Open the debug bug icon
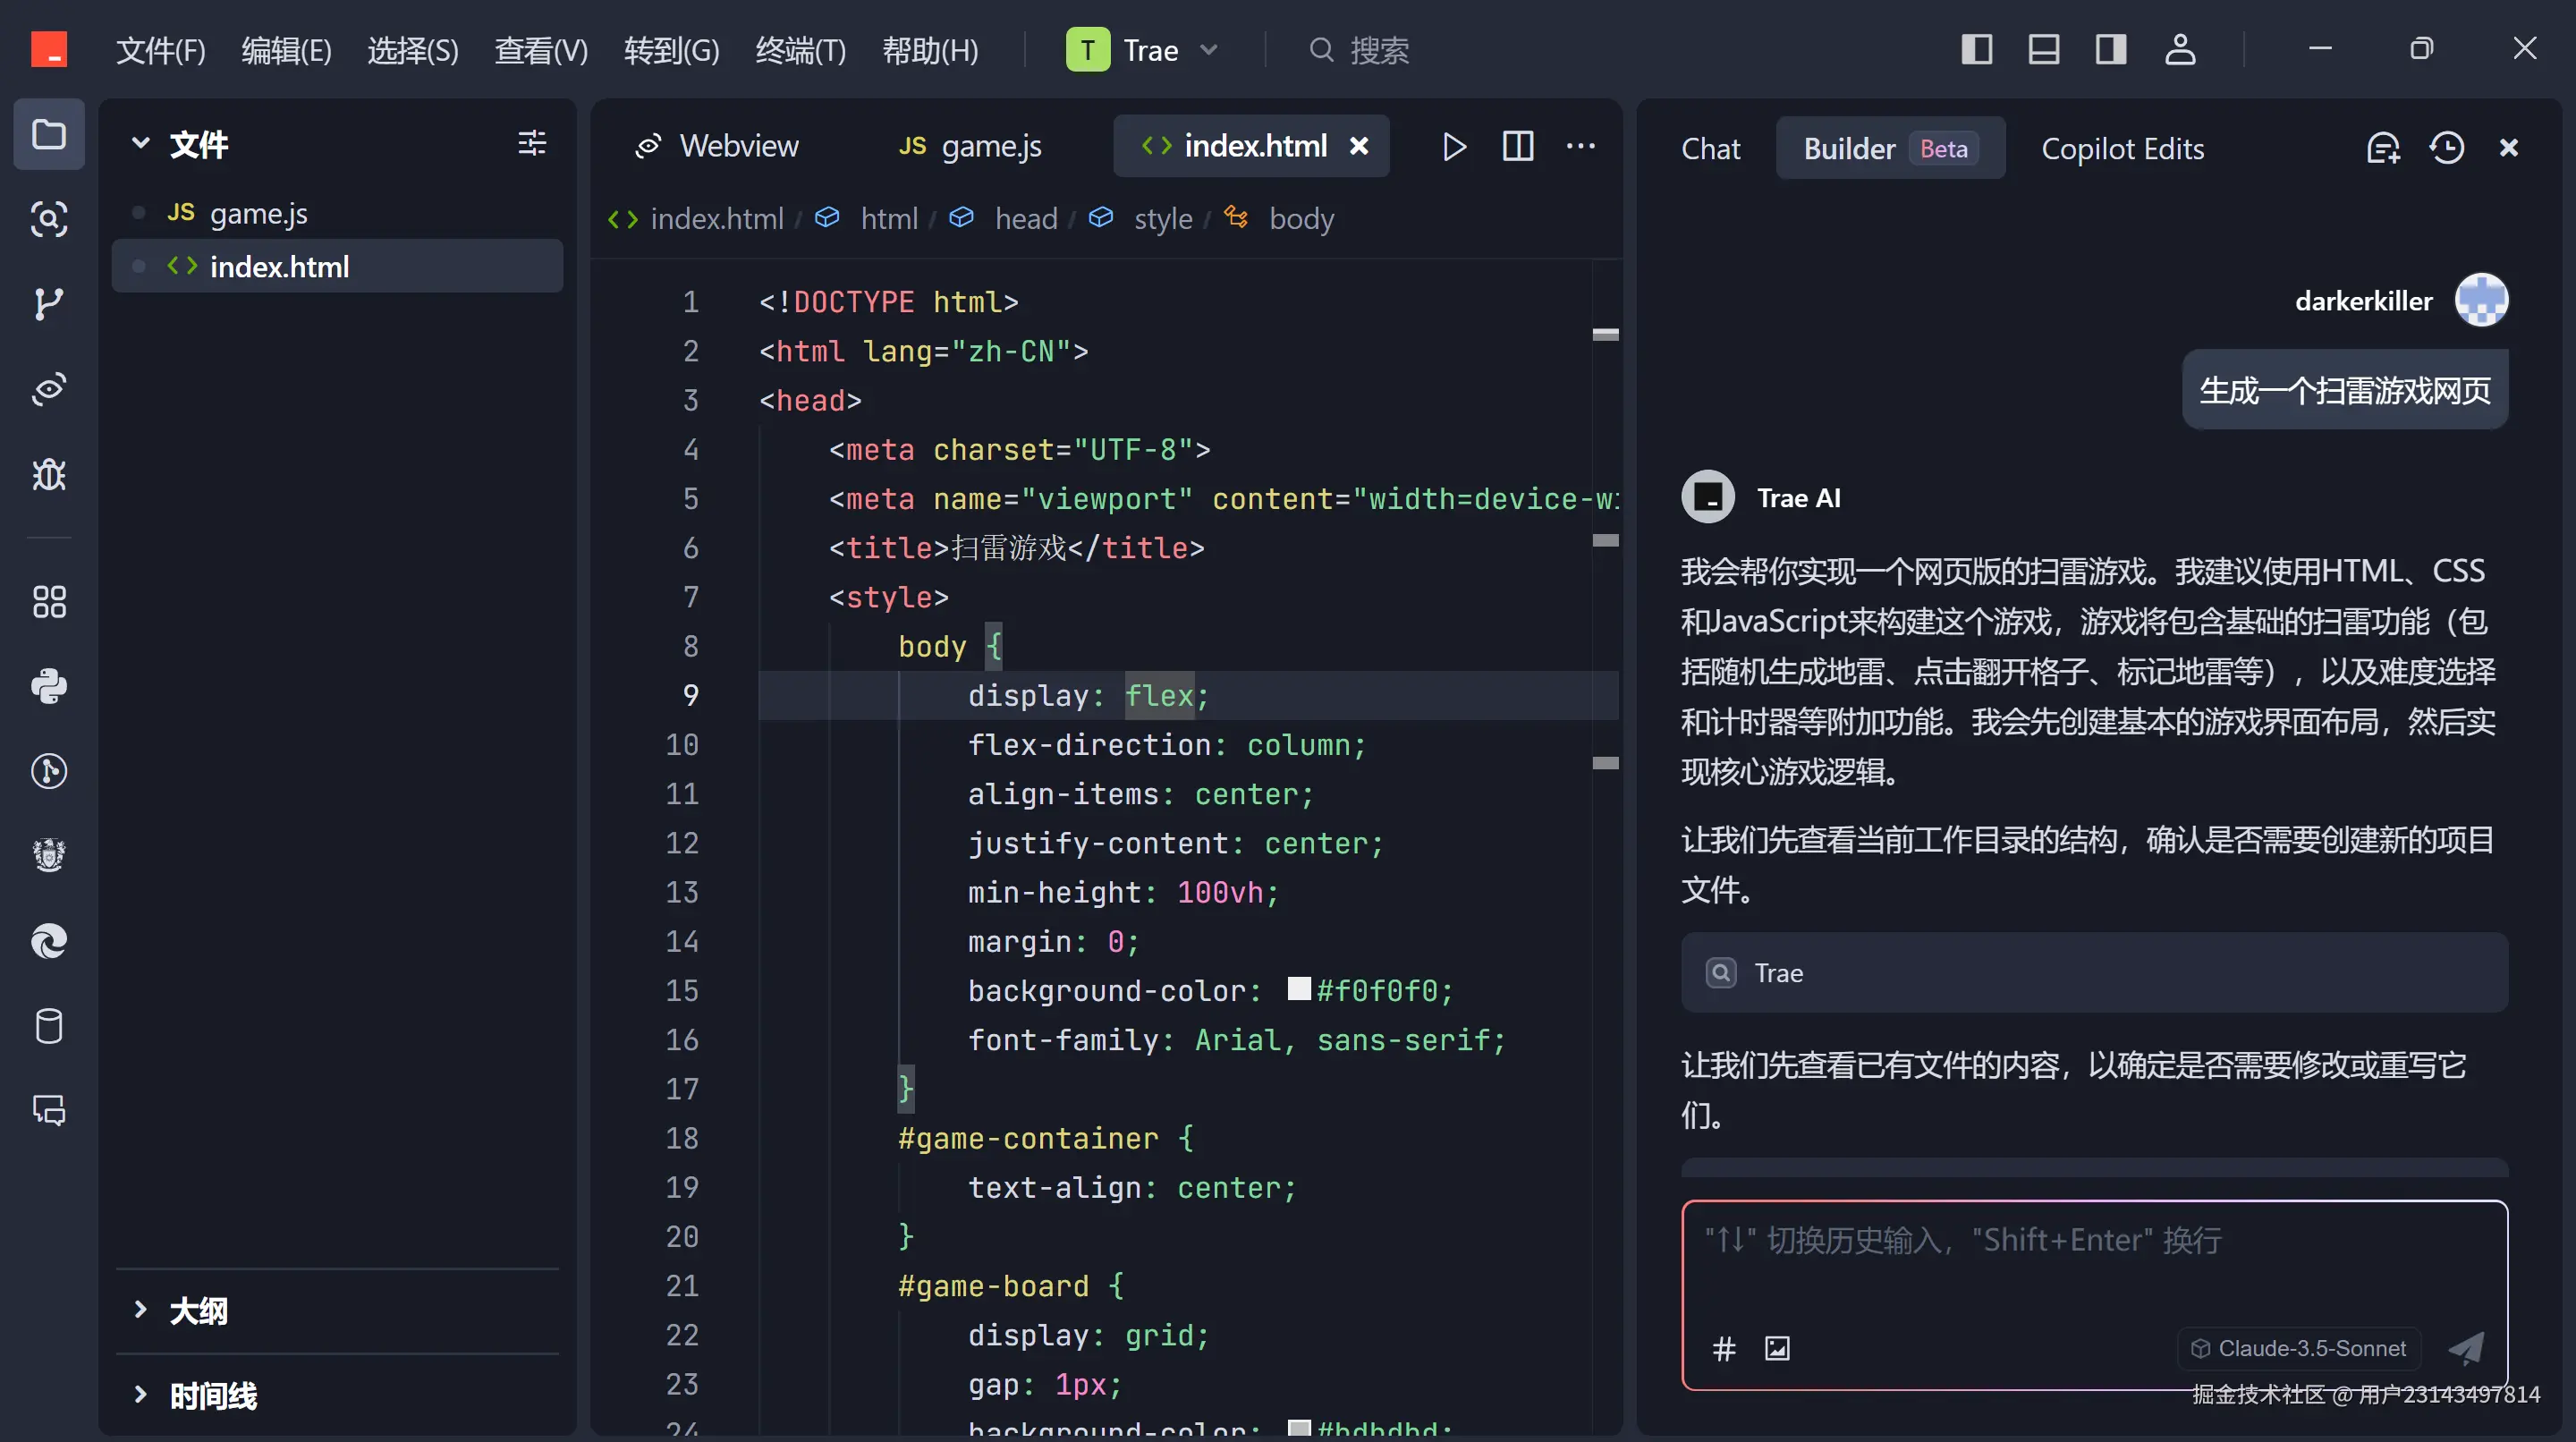This screenshot has height=1442, width=2576. tap(48, 474)
